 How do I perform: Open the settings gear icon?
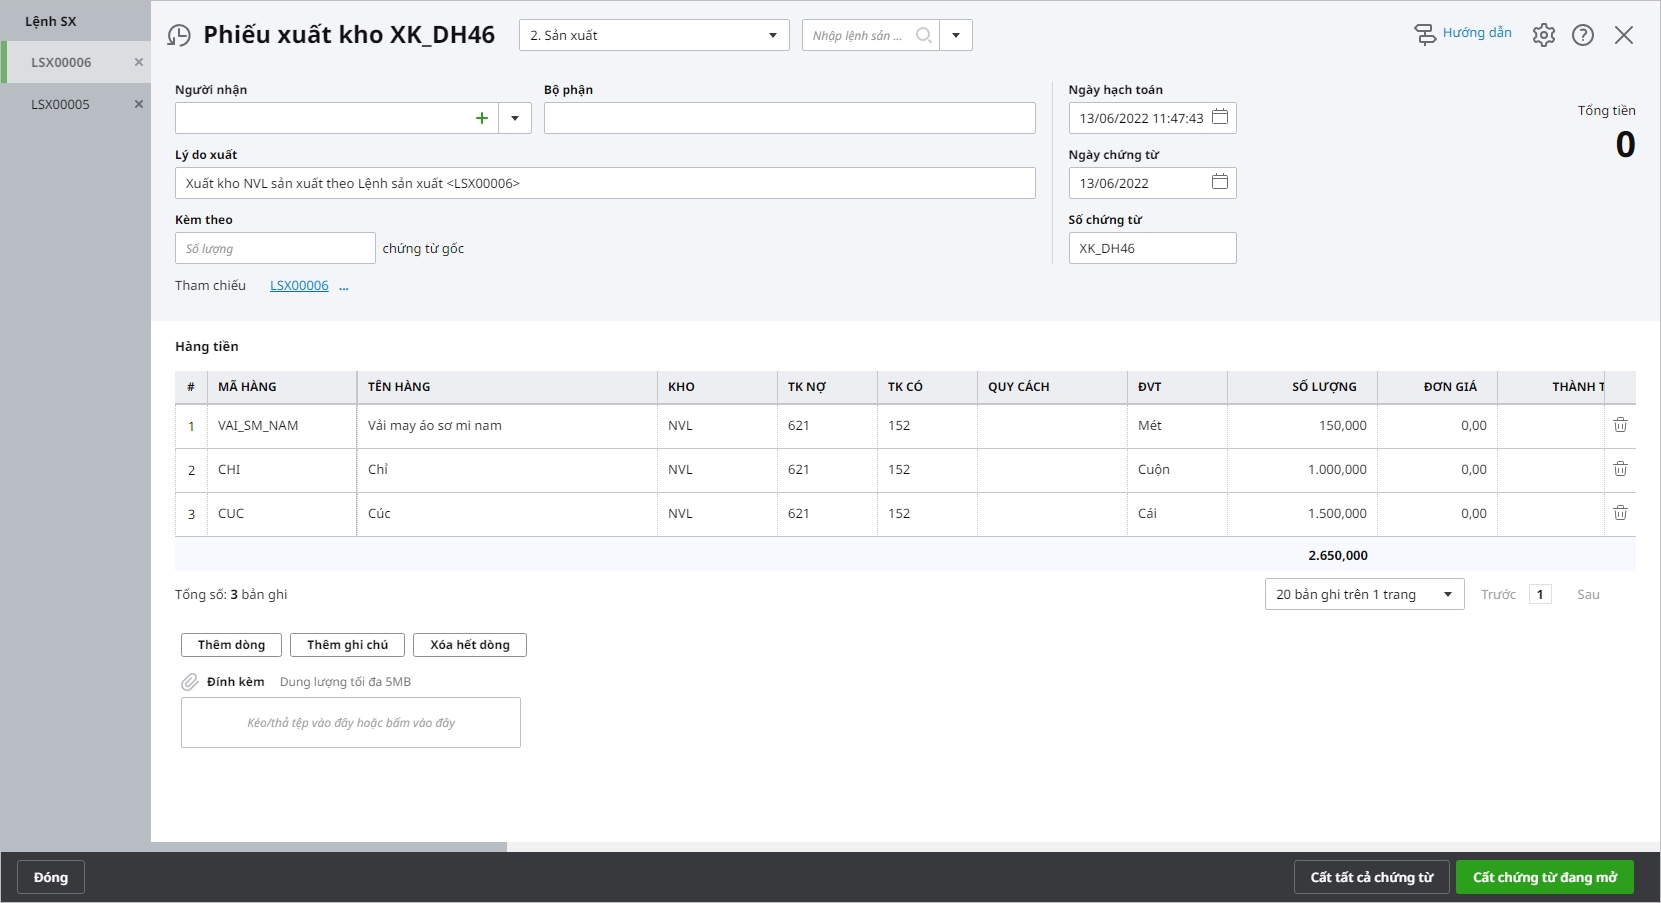(x=1543, y=35)
